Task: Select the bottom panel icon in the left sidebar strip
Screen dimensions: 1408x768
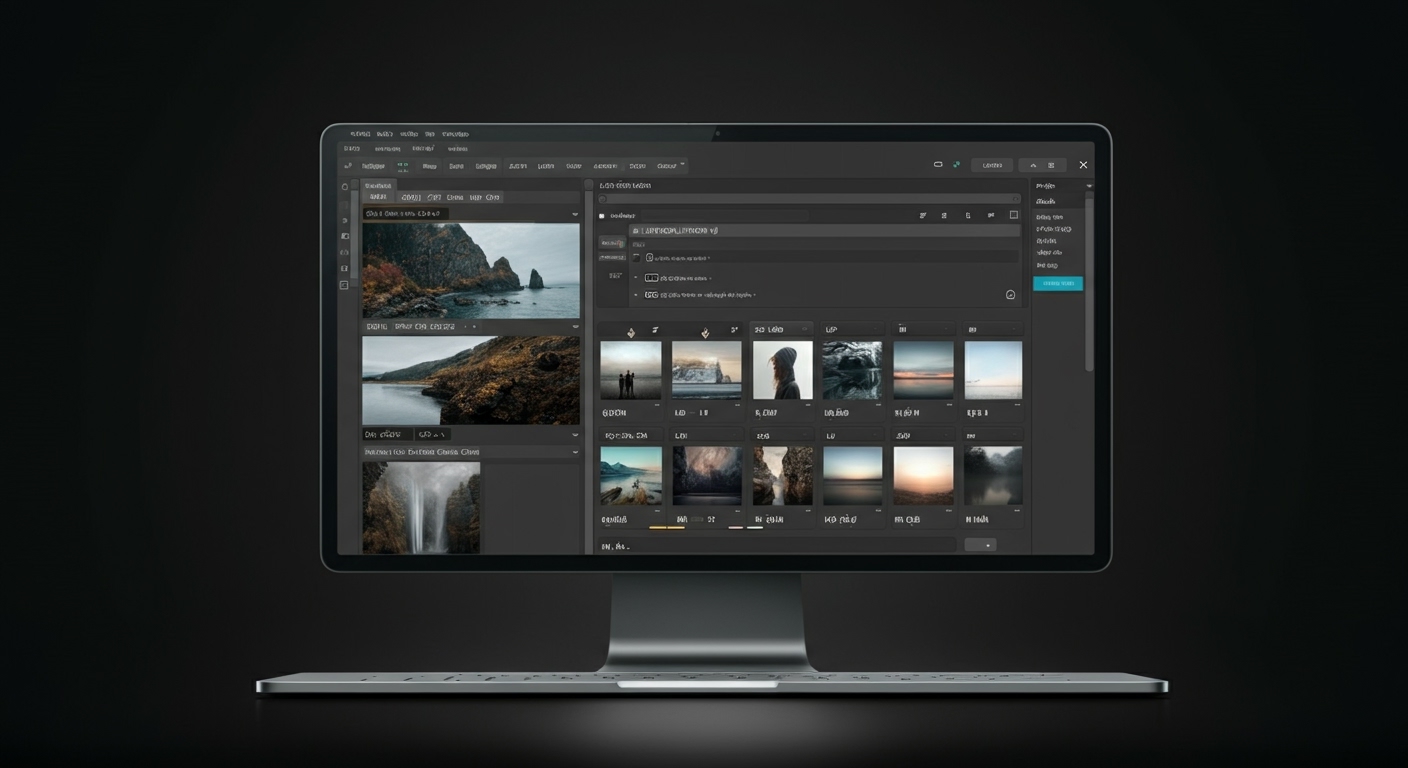Action: click(x=344, y=283)
